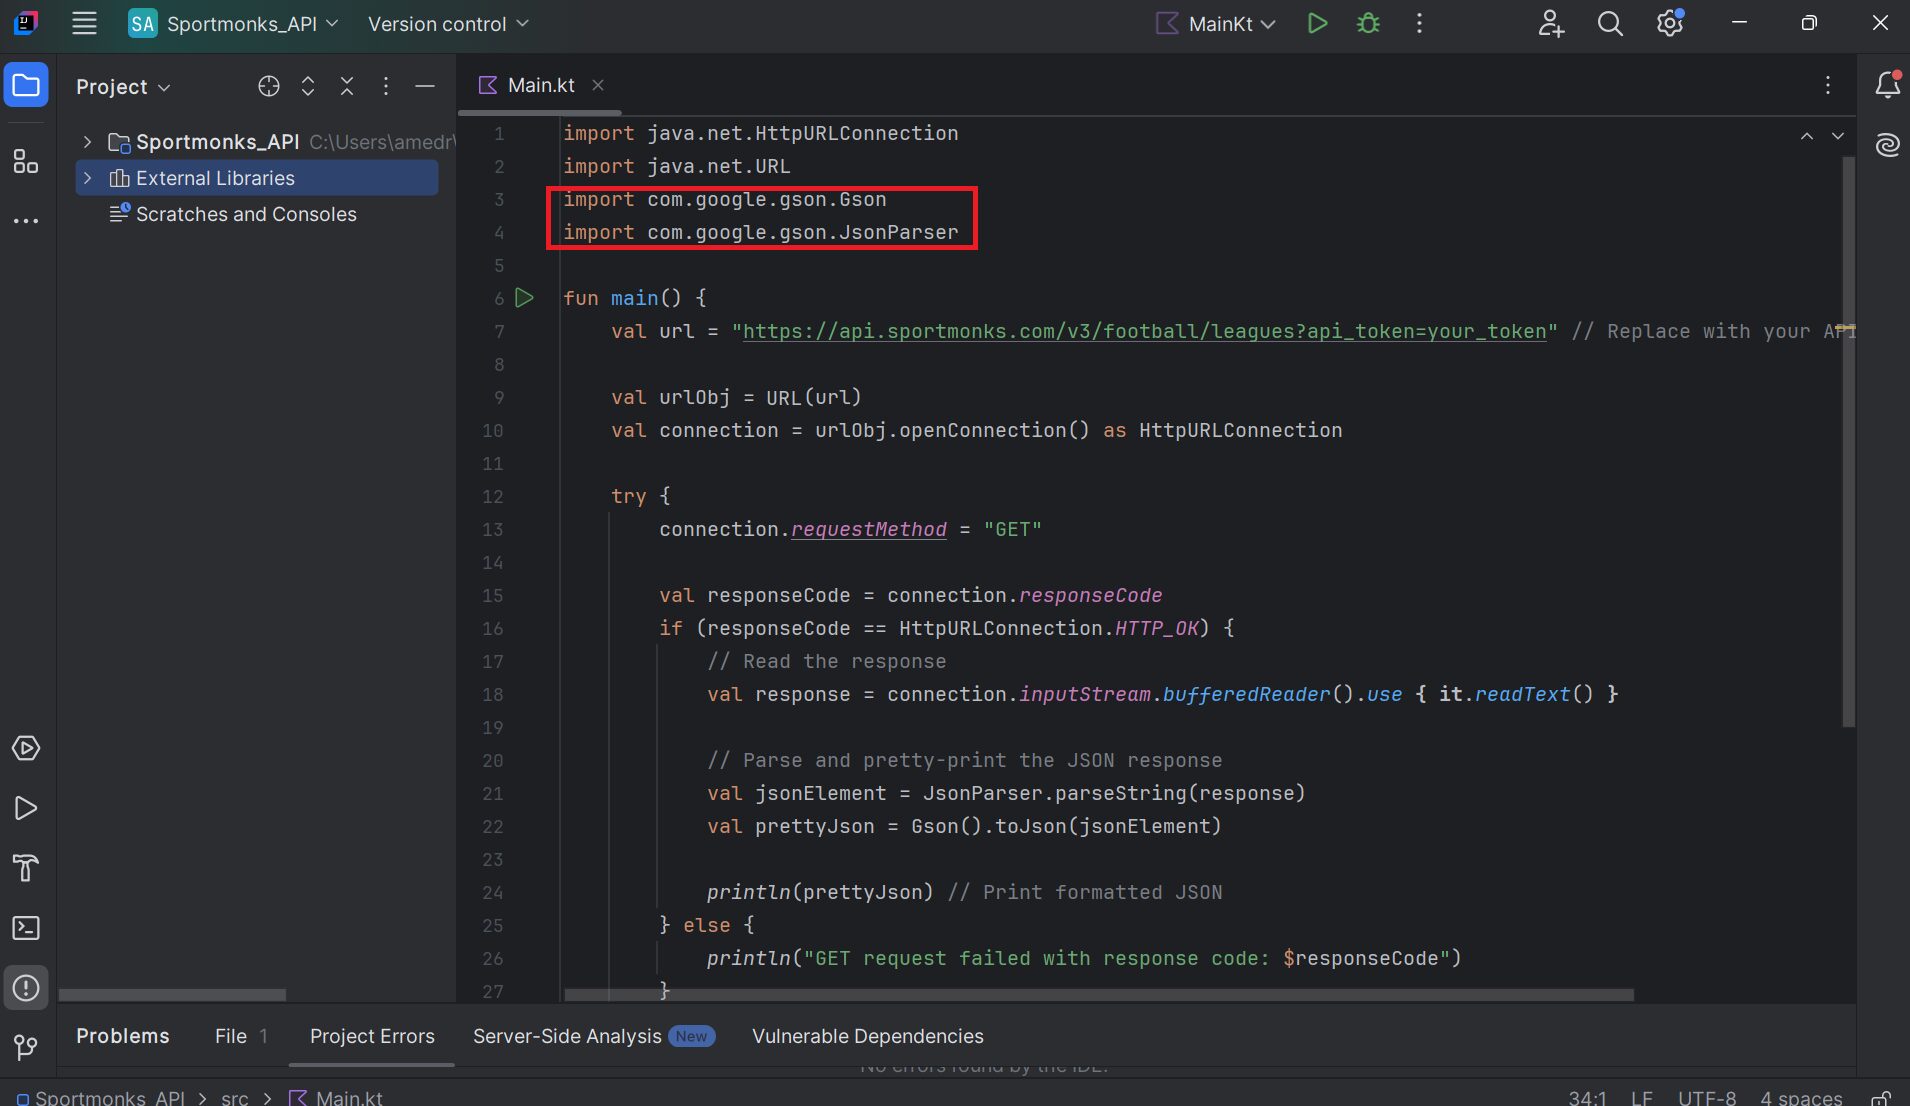1910x1106 pixels.
Task: Open the Git version control tool window
Action: point(26,1047)
